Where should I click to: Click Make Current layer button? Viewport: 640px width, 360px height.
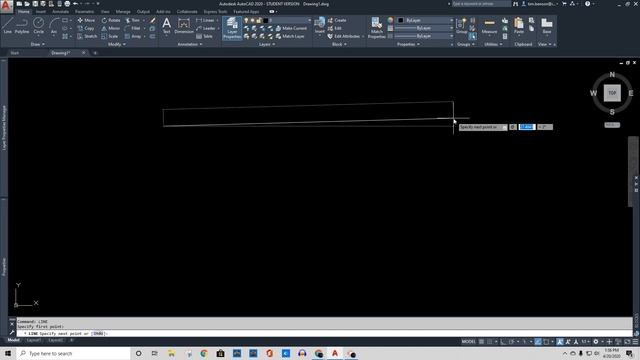point(291,28)
